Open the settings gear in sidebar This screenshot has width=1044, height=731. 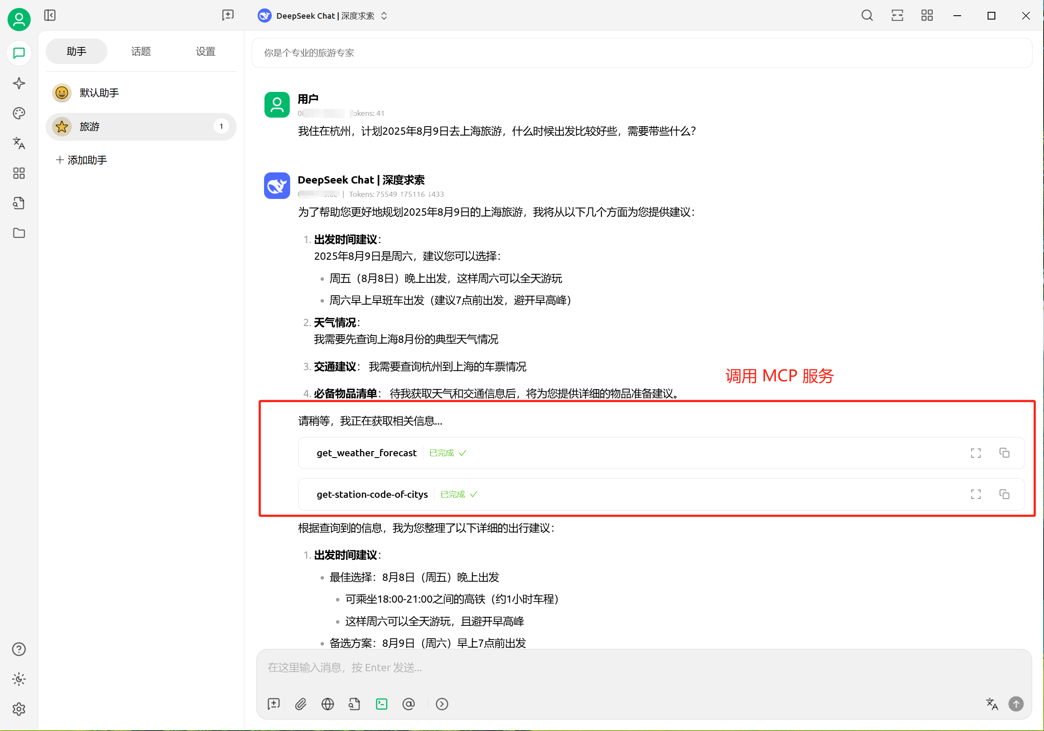(x=19, y=709)
